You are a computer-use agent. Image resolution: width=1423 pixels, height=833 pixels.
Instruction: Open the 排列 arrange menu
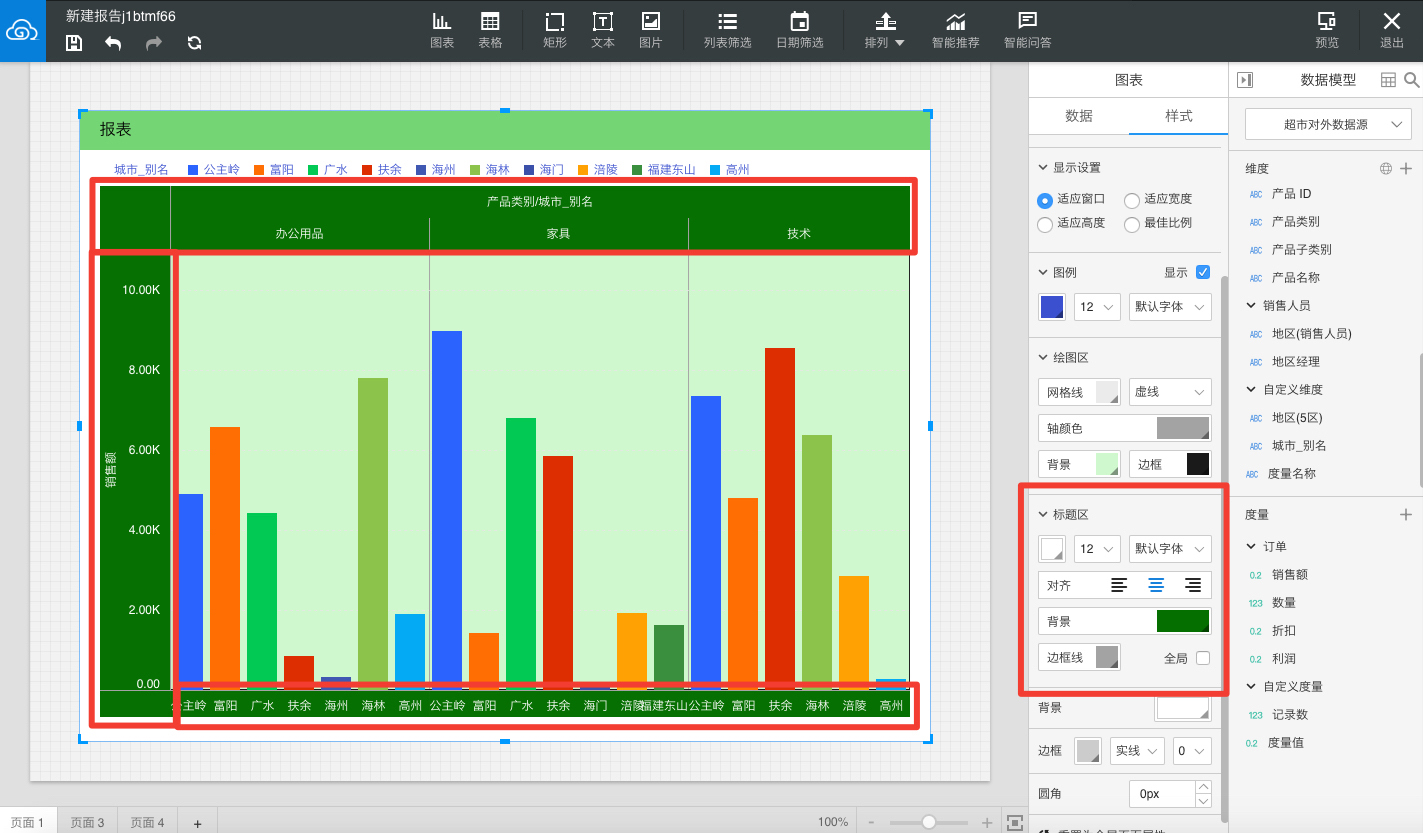click(884, 30)
